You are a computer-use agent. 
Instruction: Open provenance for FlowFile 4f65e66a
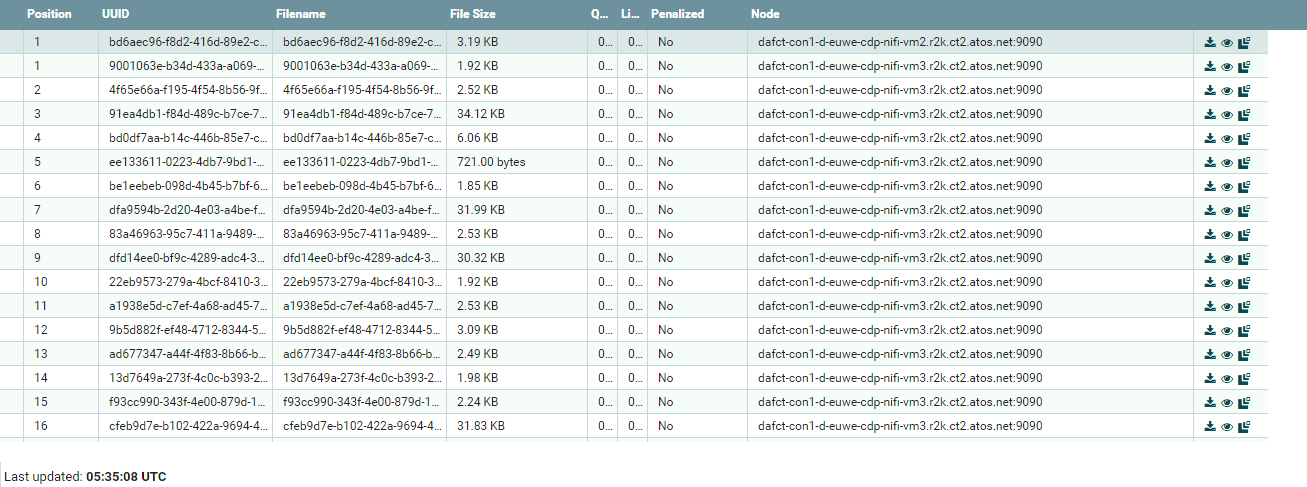[x=1244, y=91]
